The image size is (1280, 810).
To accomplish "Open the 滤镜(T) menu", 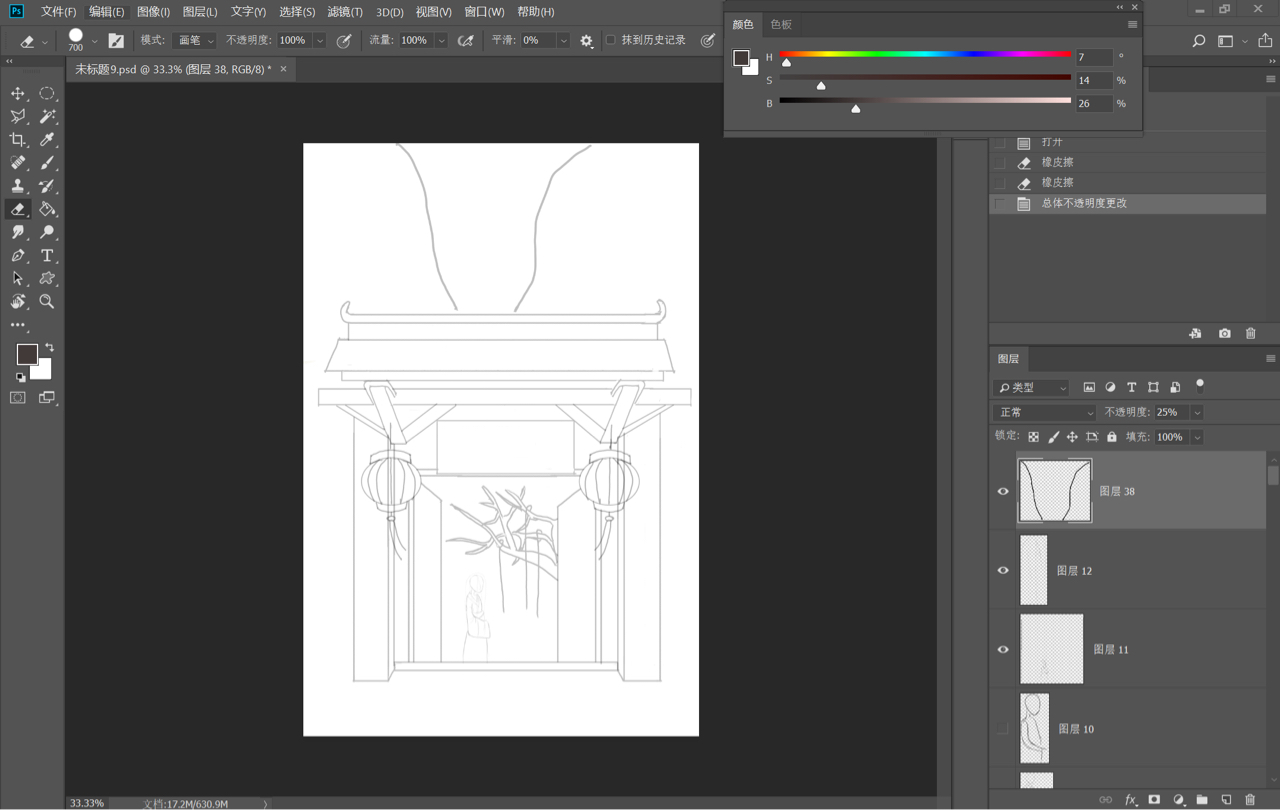I will click(345, 12).
